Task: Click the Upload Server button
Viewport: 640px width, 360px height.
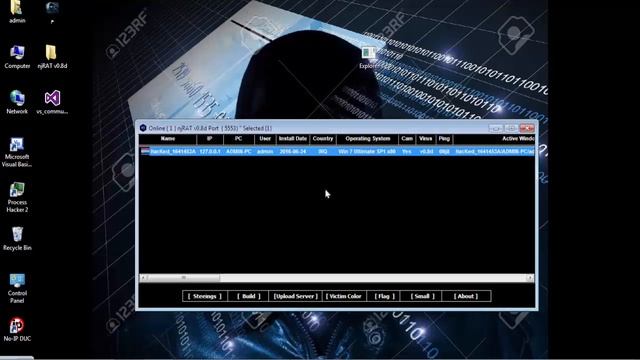Action: click(x=296, y=296)
